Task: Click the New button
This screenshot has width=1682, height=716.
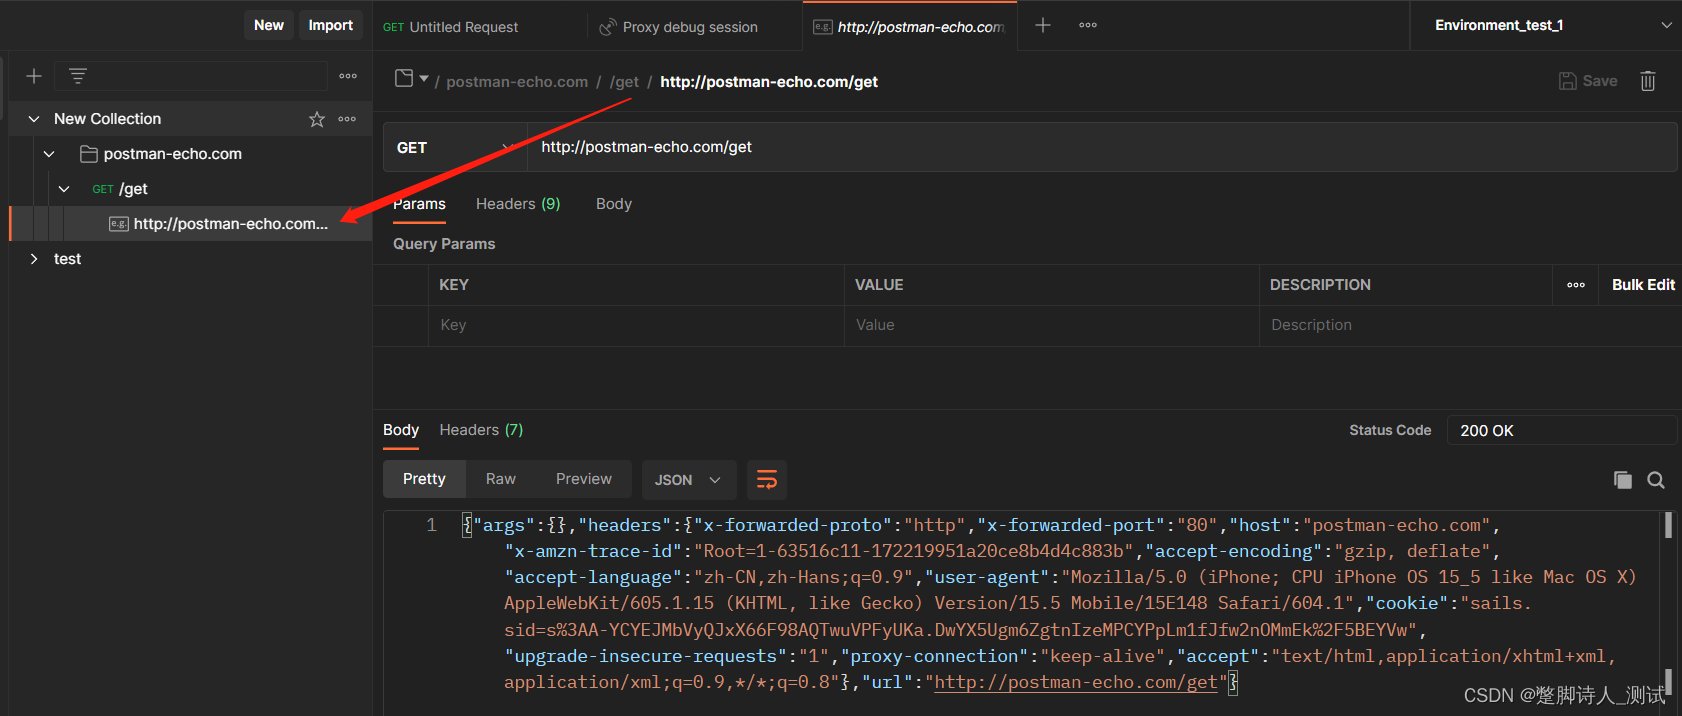Action: click(x=268, y=25)
